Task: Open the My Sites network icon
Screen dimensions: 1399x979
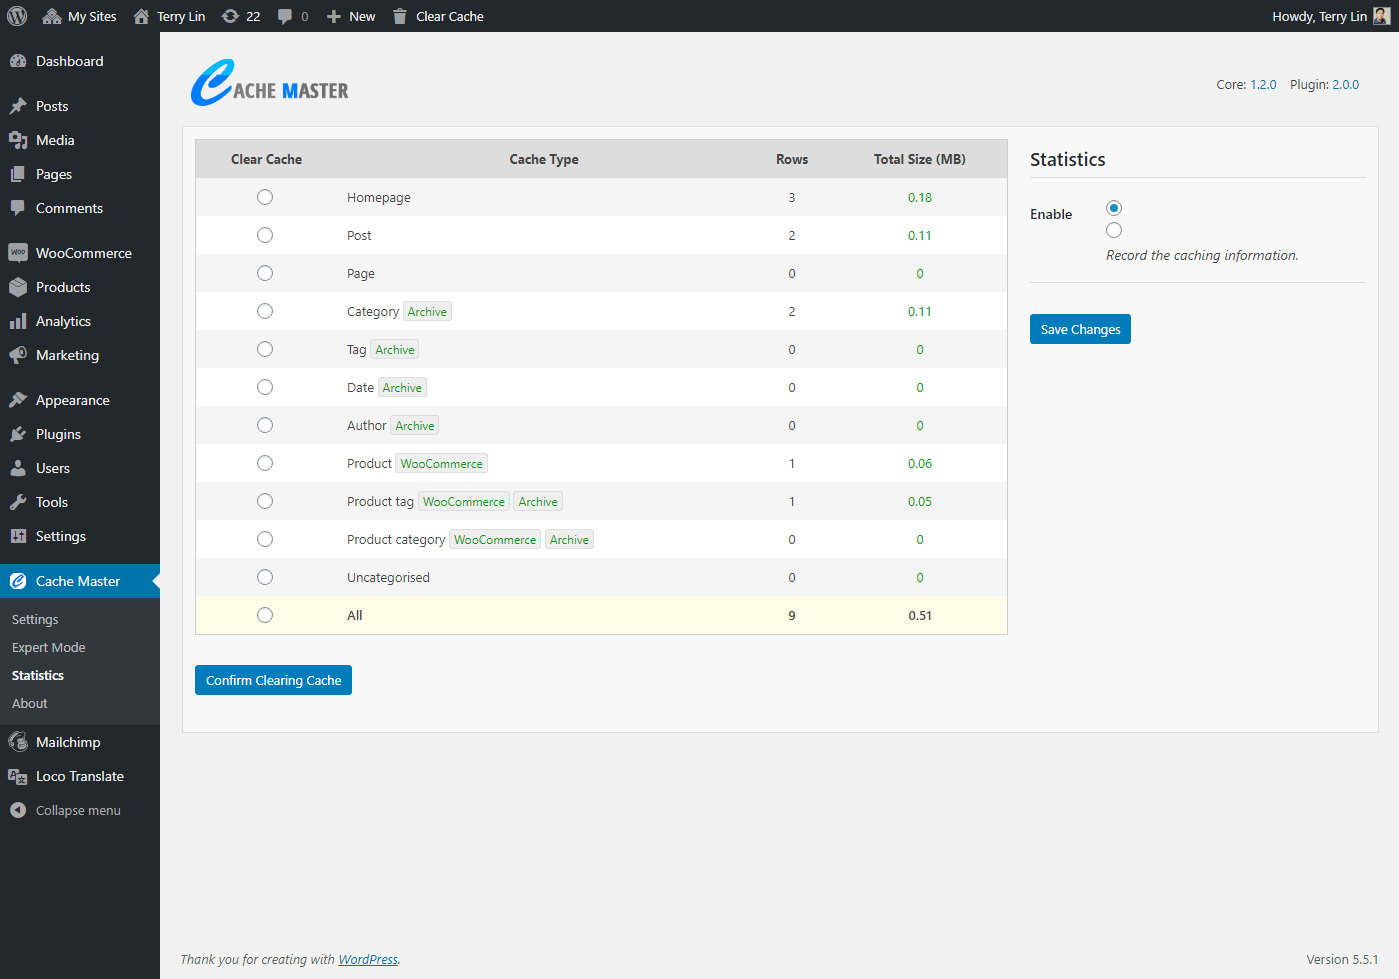Action: [52, 16]
